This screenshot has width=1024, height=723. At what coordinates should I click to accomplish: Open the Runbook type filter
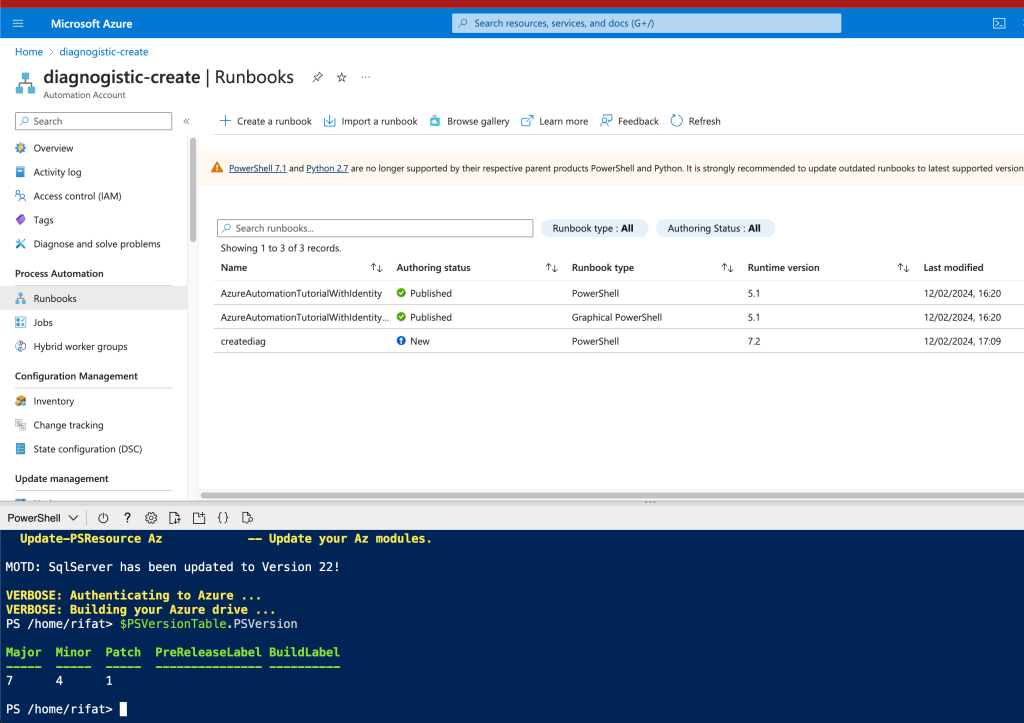[593, 228]
